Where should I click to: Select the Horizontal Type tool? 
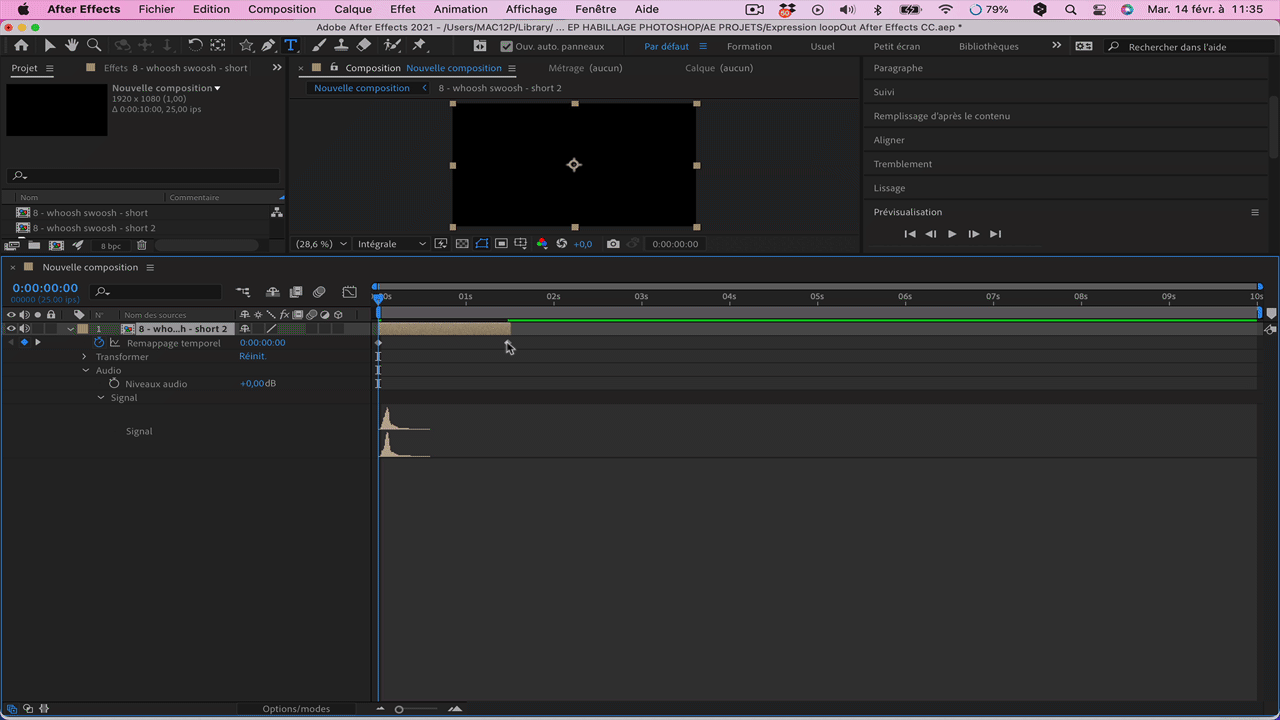pos(291,46)
